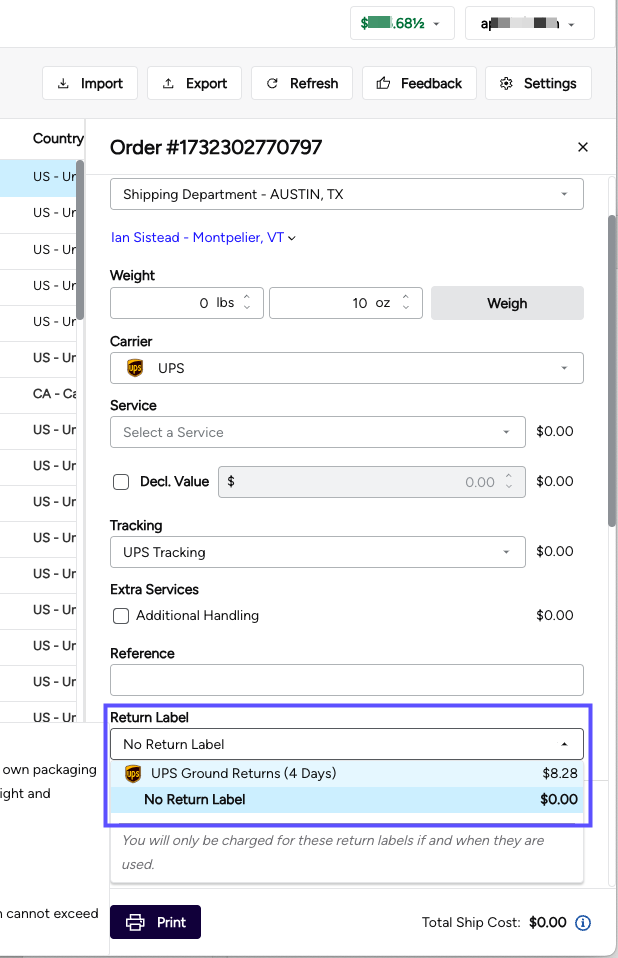Check the Additional Handling option

[x=121, y=616]
